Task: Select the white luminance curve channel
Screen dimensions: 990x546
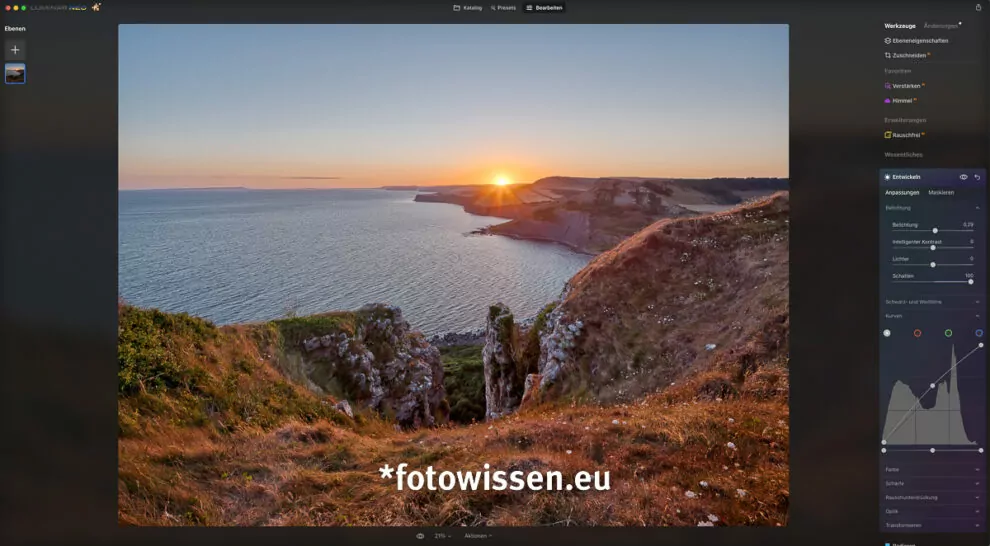Action: tap(887, 333)
